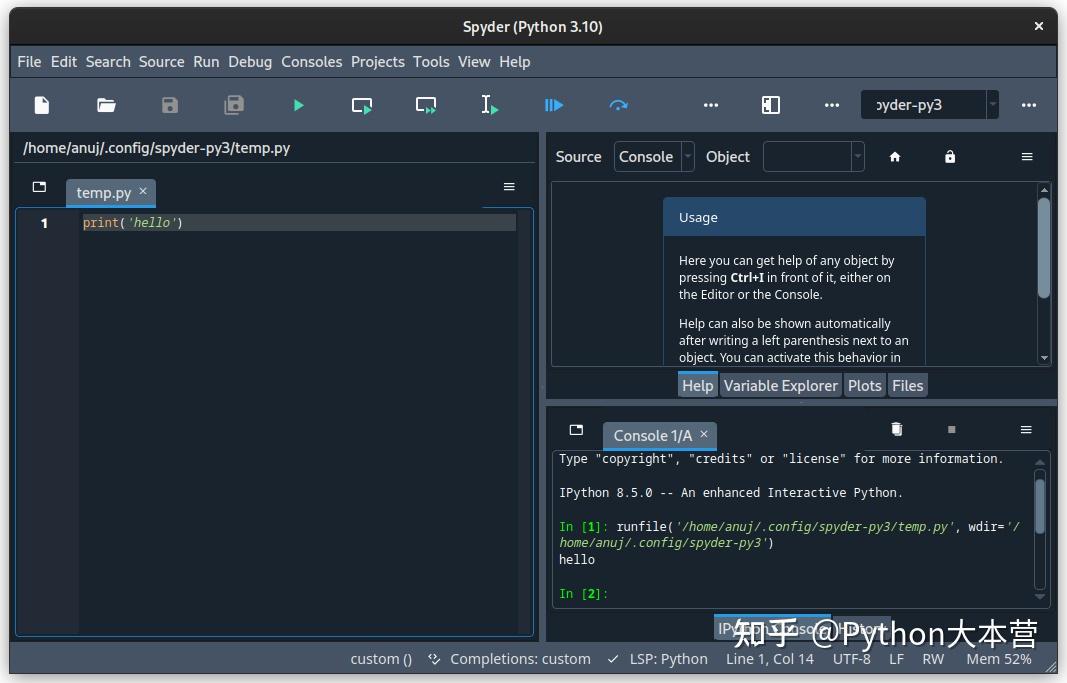Start debugging the current file

[x=553, y=105]
